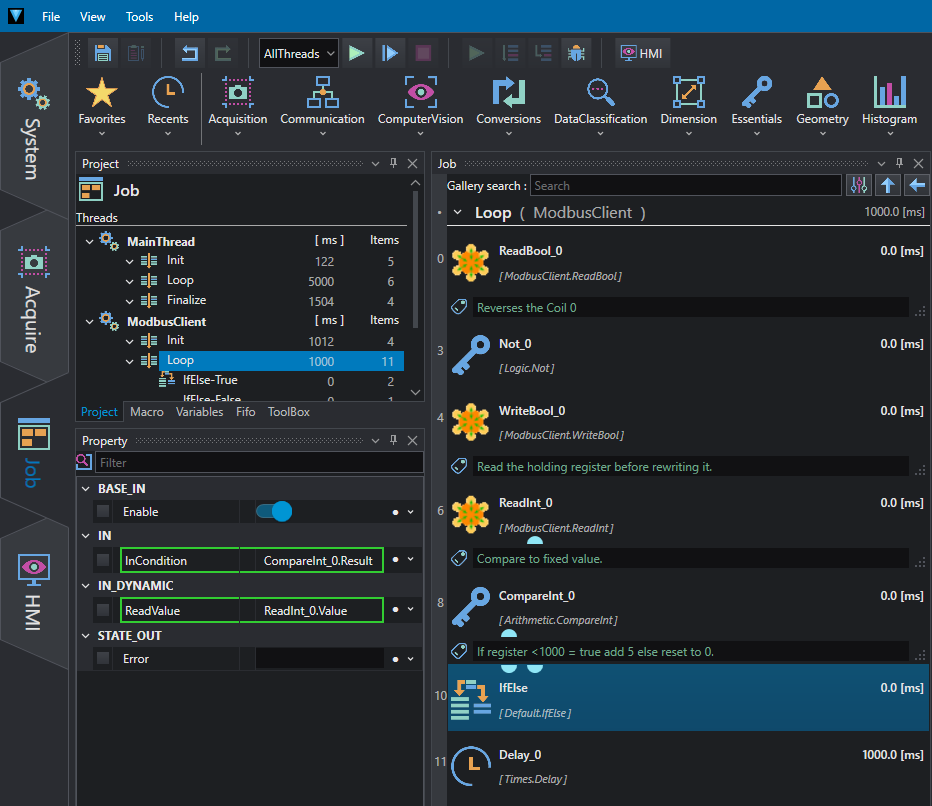Click the HMI button in toolbar
The height and width of the screenshot is (806, 932).
tap(642, 53)
